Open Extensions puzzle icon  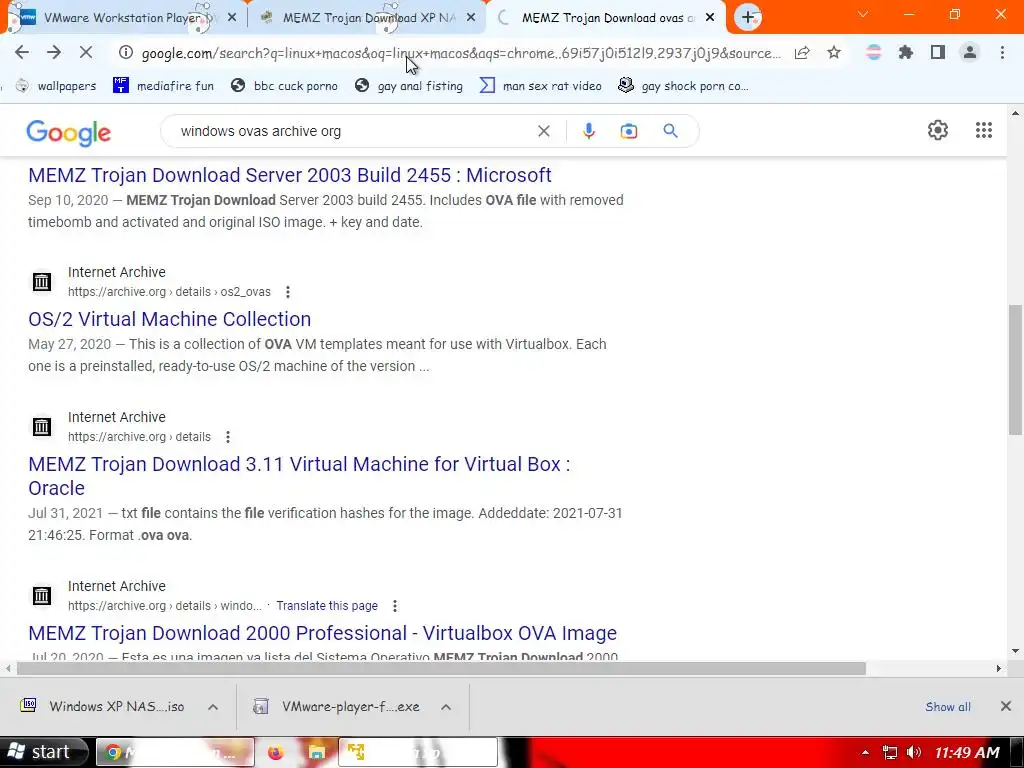coord(905,53)
